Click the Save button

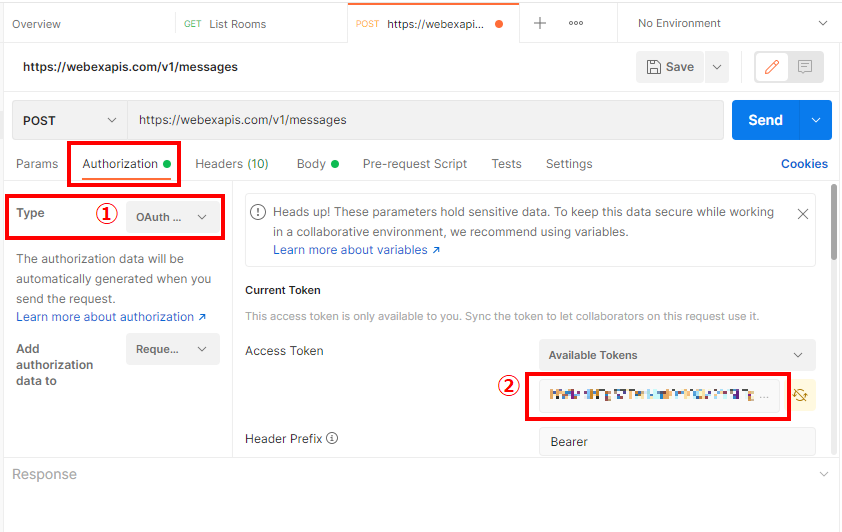point(670,67)
